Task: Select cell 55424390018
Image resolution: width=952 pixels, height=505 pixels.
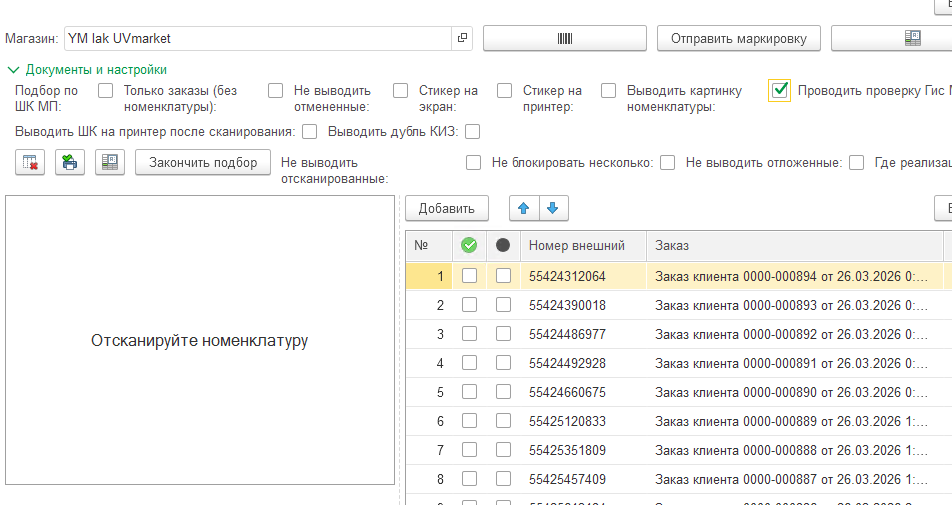Action: tap(583, 305)
